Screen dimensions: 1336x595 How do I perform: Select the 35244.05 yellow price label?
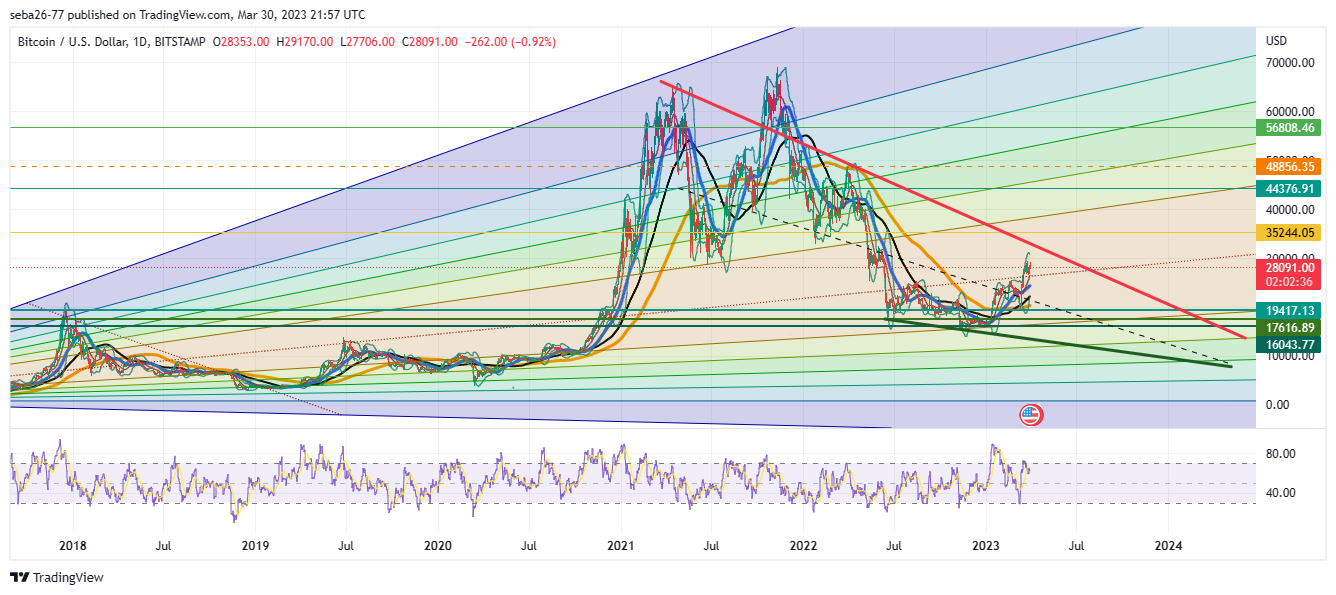1289,233
